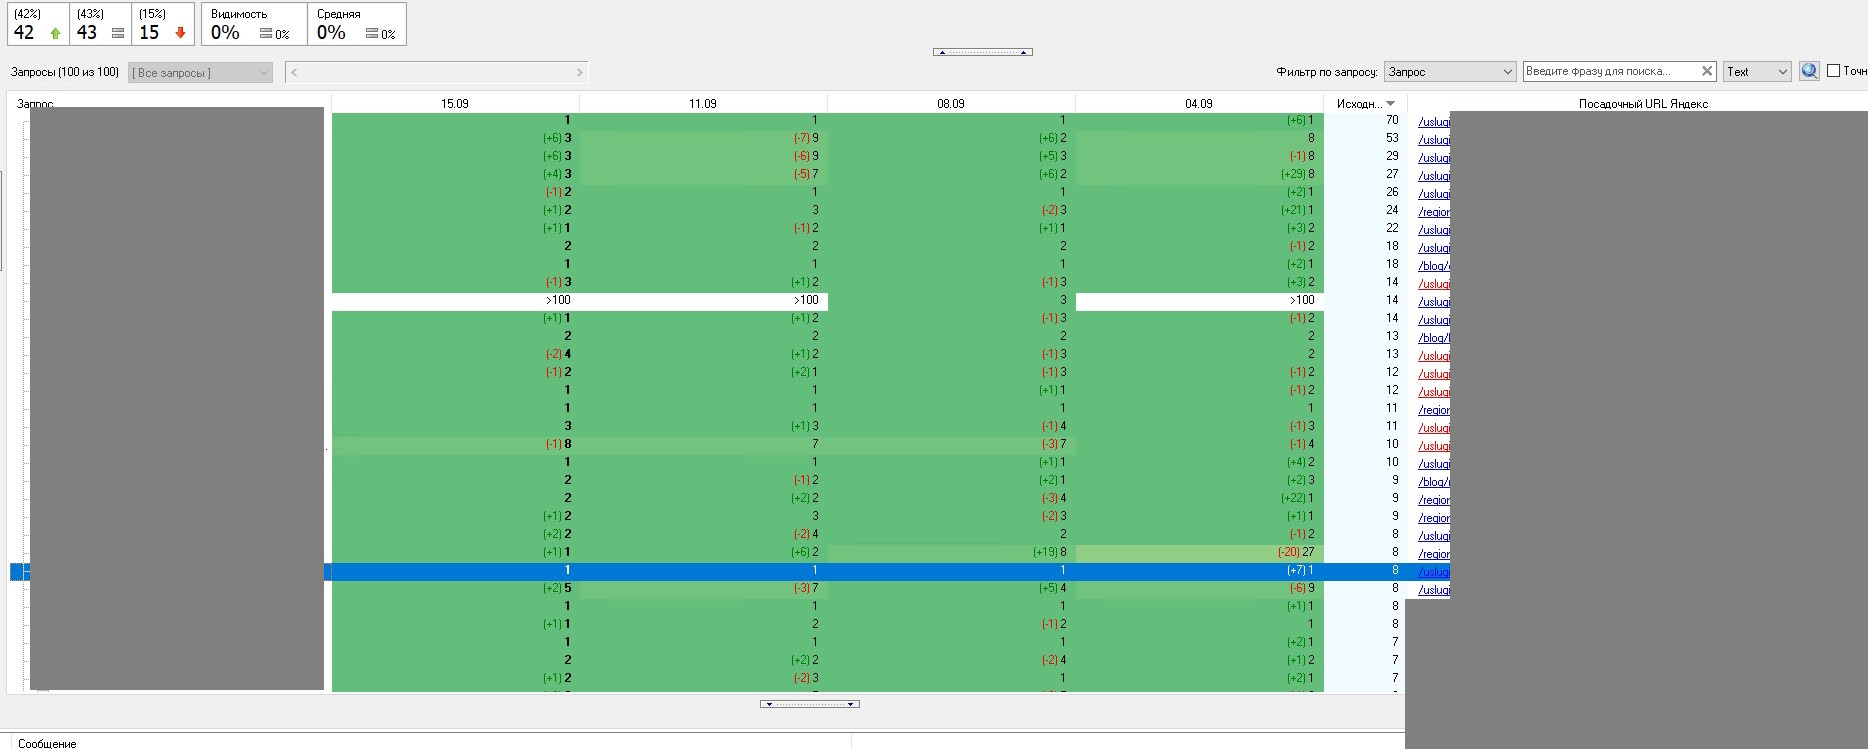Select the 70 value in the Исходн... column
Screen dimensions: 1868x749
1392,120
